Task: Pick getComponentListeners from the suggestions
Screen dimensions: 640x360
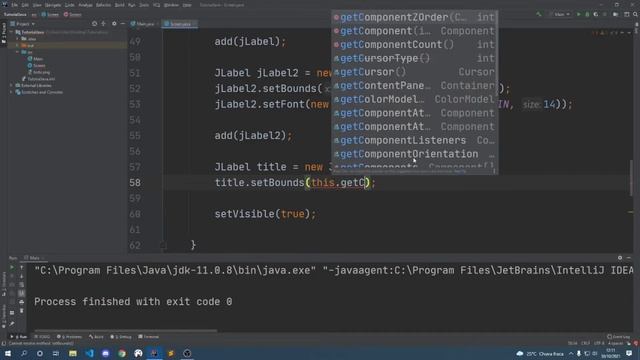Action: [414, 140]
